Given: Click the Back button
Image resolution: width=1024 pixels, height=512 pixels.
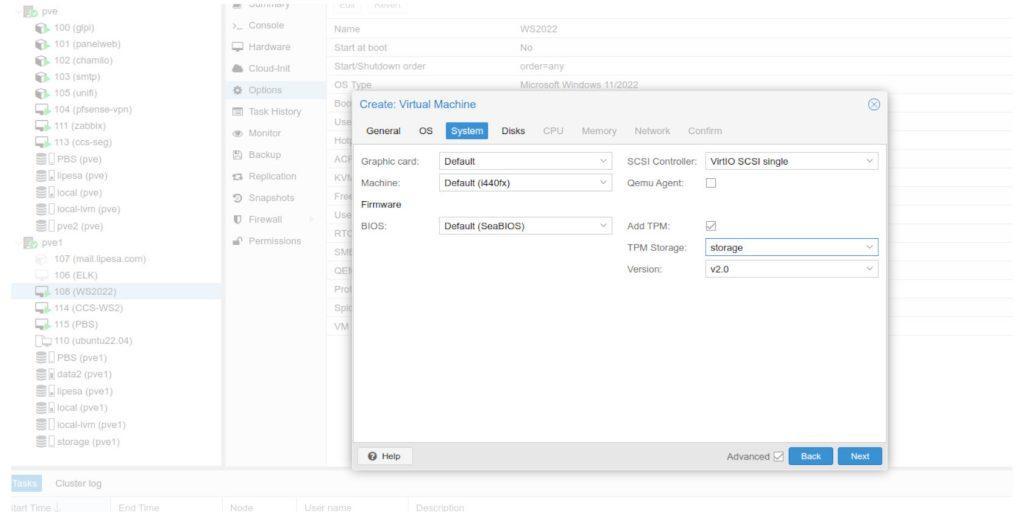Looking at the screenshot, I should click(810, 456).
